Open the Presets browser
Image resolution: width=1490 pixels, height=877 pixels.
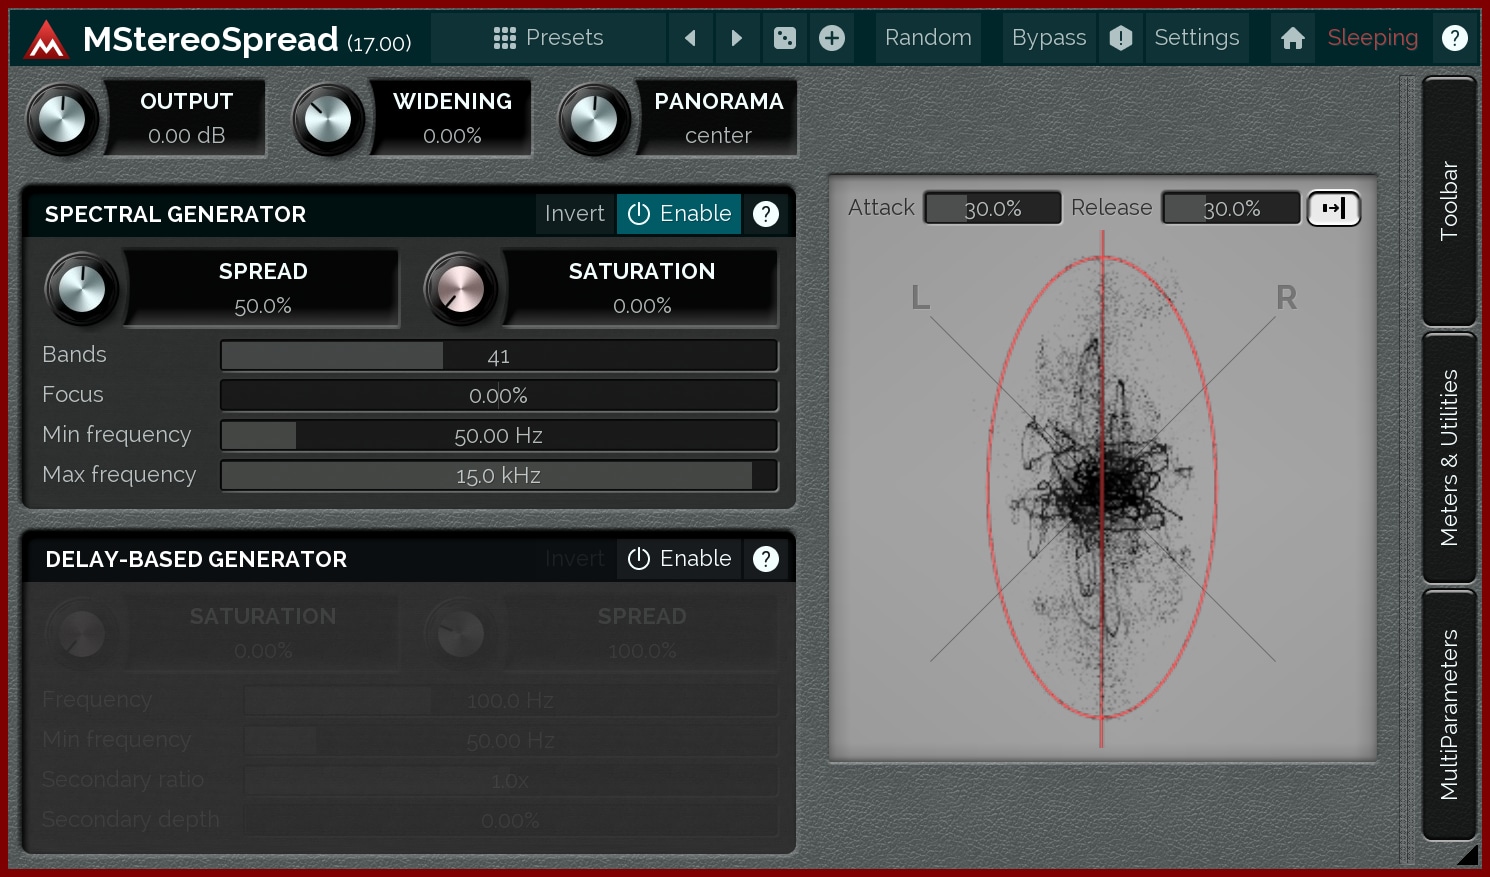549,38
